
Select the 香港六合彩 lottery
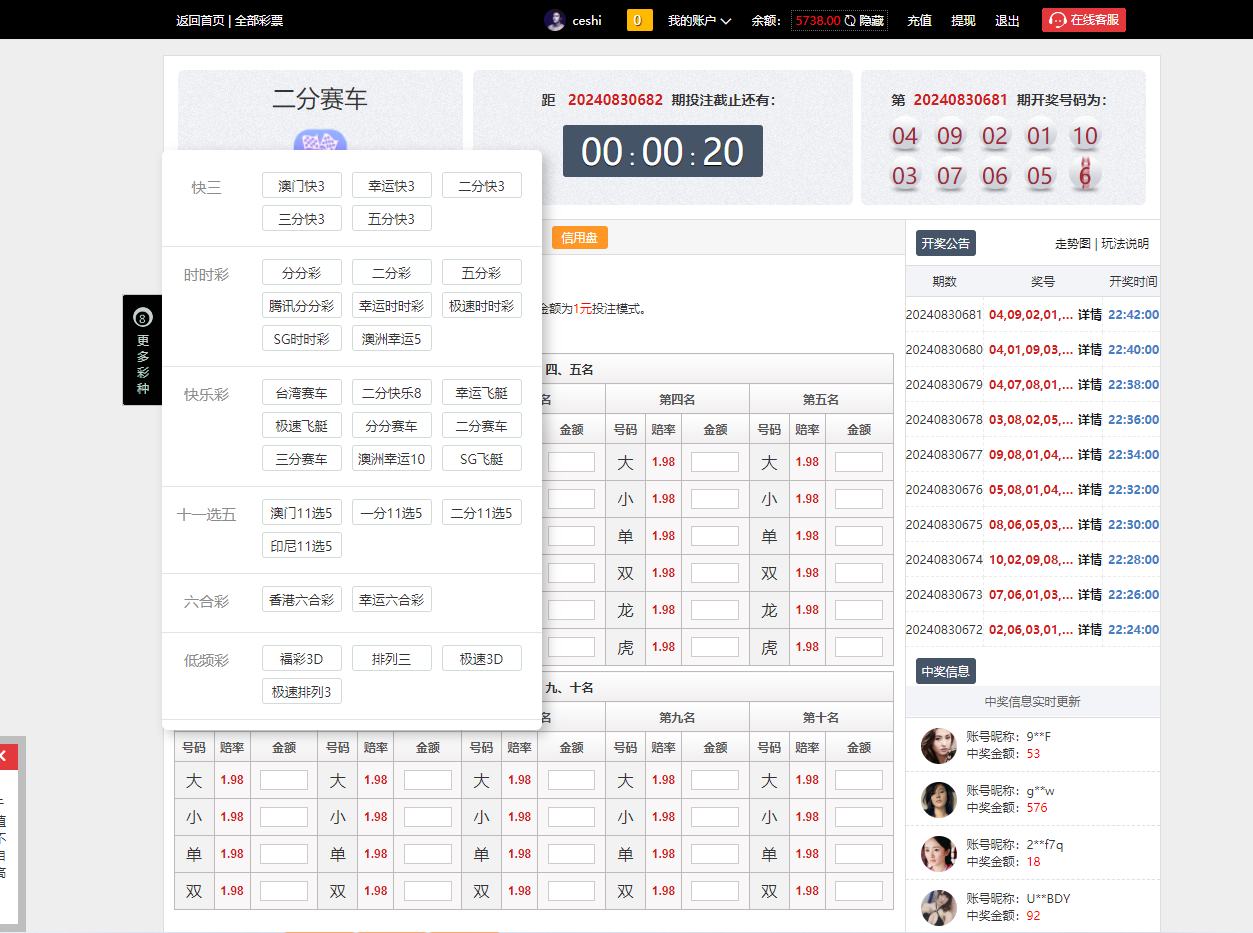pos(302,598)
